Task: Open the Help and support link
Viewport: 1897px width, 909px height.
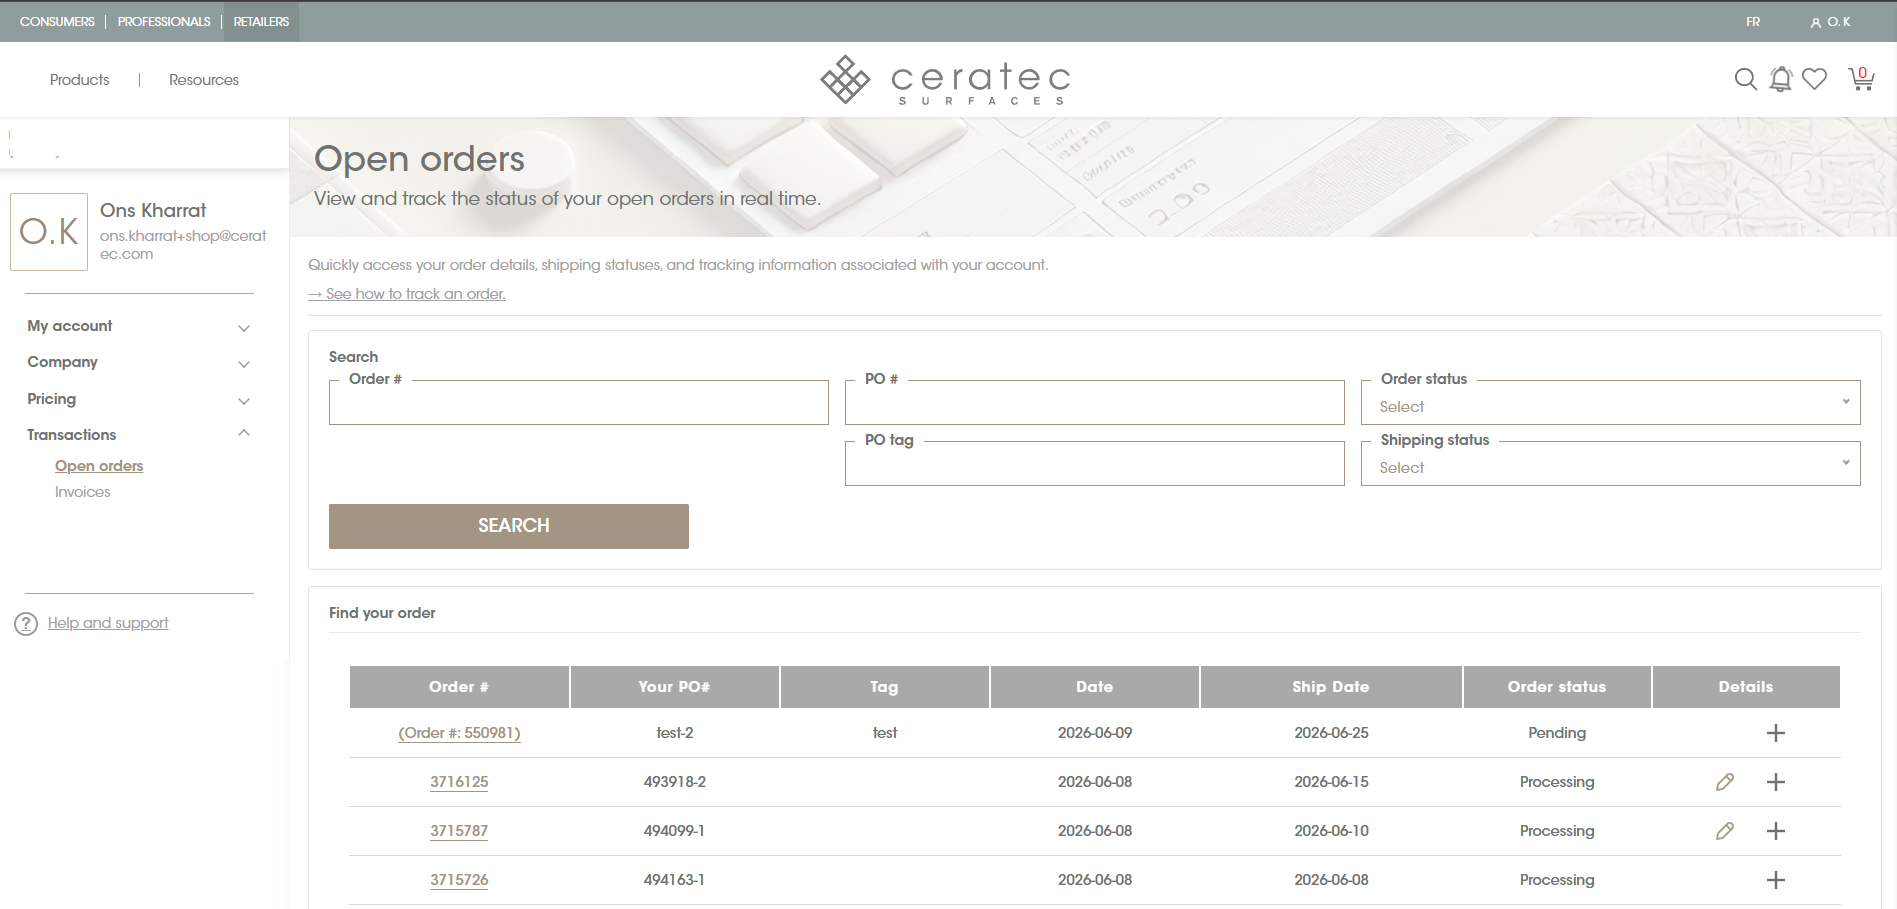Action: coord(108,623)
